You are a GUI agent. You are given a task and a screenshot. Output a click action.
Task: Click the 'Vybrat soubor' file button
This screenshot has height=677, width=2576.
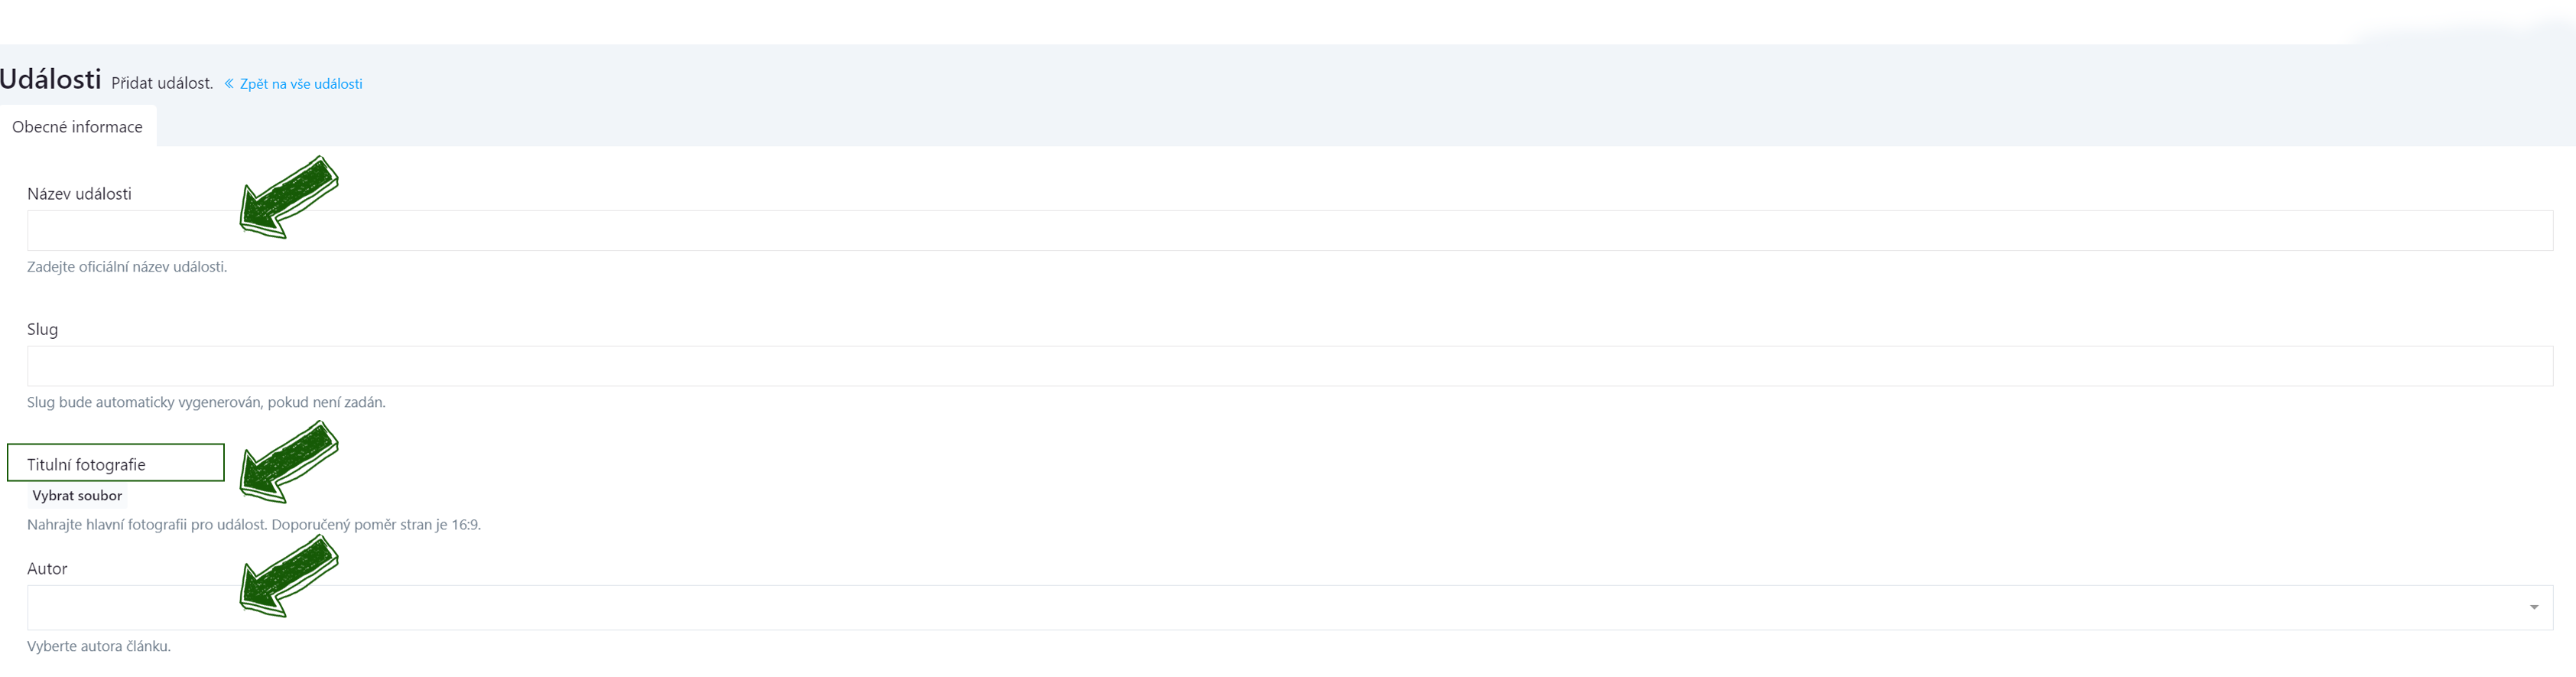tap(77, 496)
